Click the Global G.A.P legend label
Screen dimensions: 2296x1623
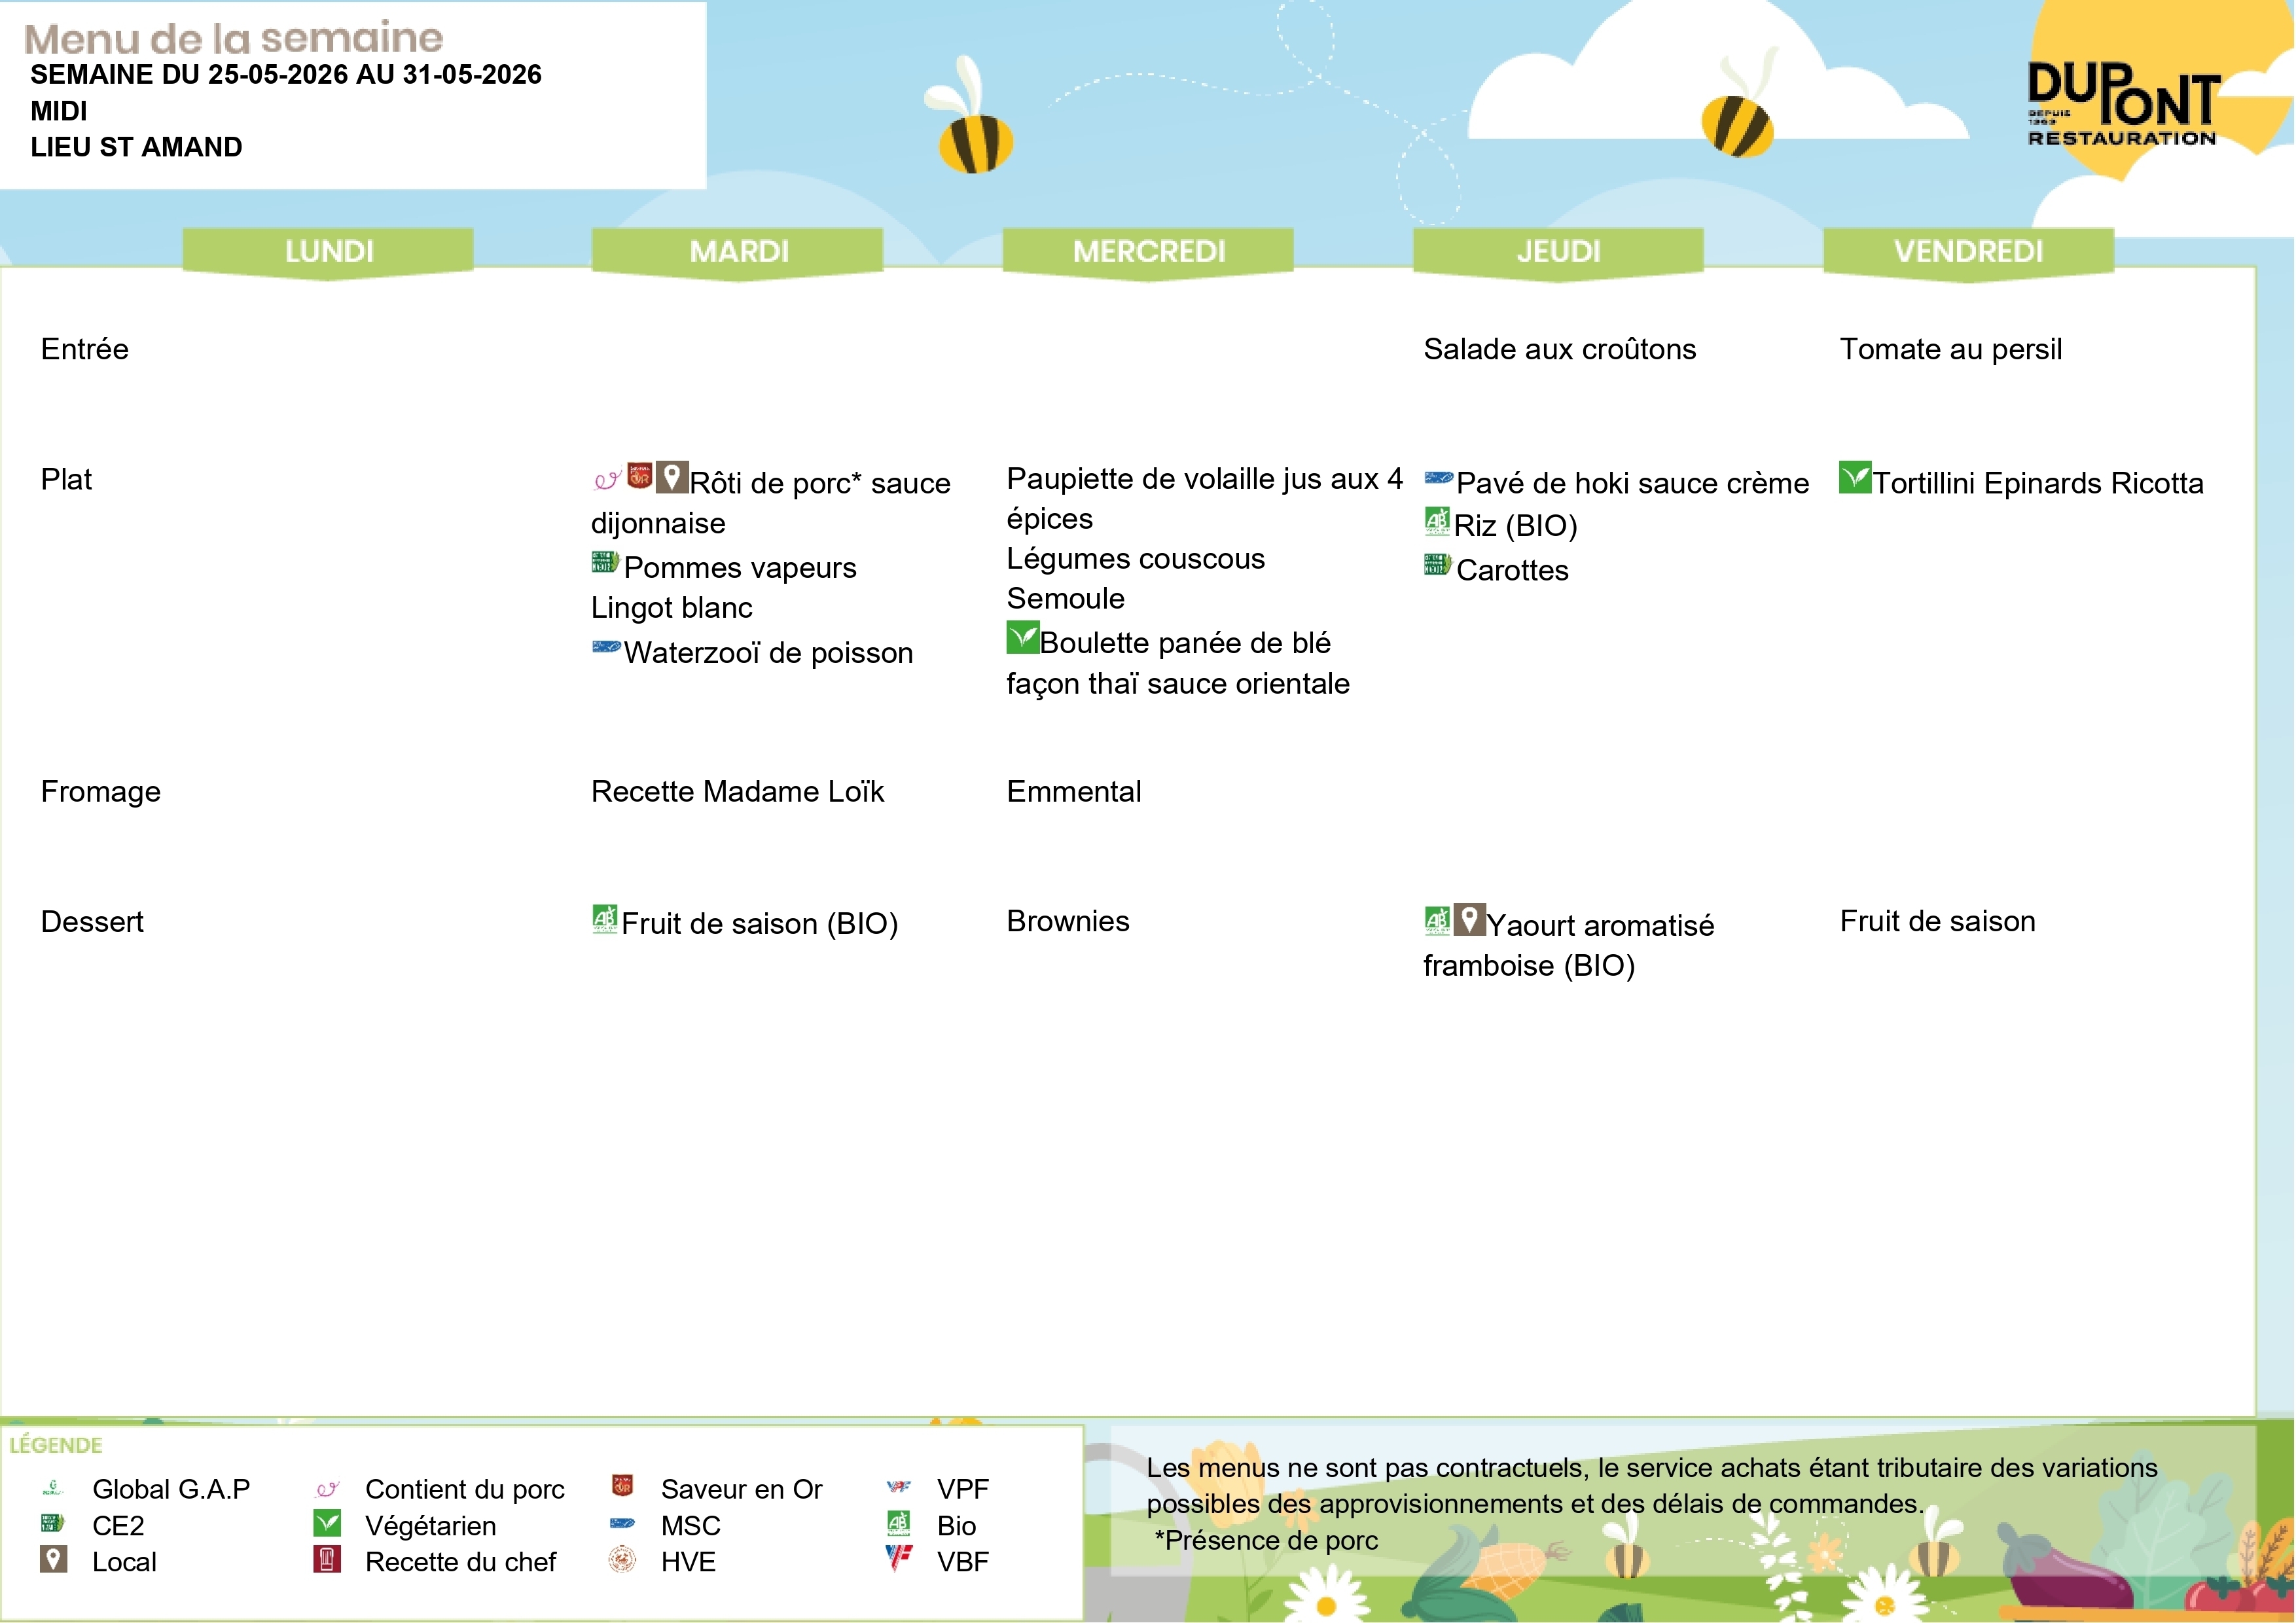tap(171, 1489)
